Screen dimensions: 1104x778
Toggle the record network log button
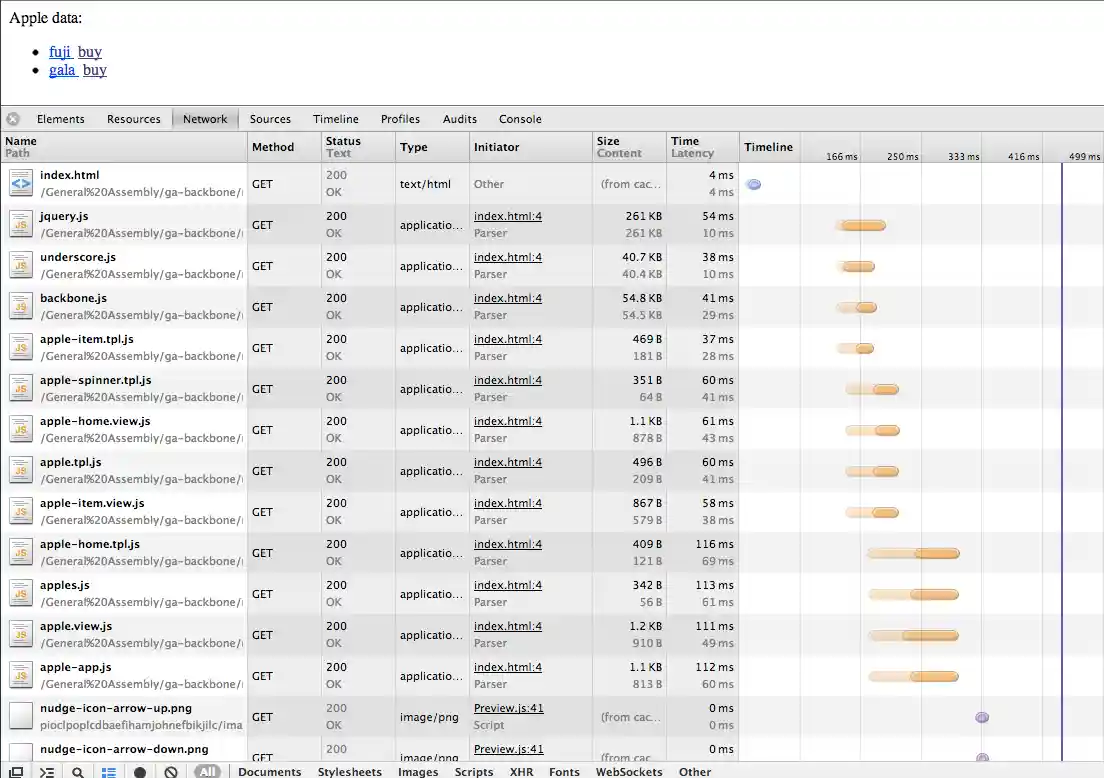click(140, 771)
